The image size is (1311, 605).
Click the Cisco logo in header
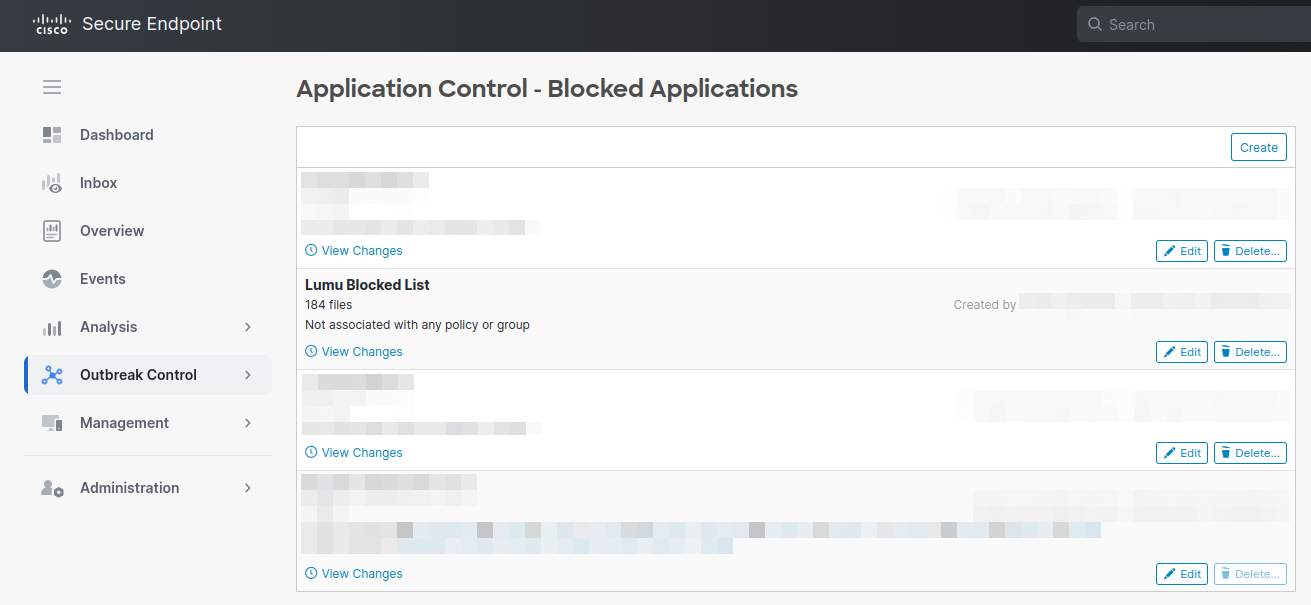[51, 24]
